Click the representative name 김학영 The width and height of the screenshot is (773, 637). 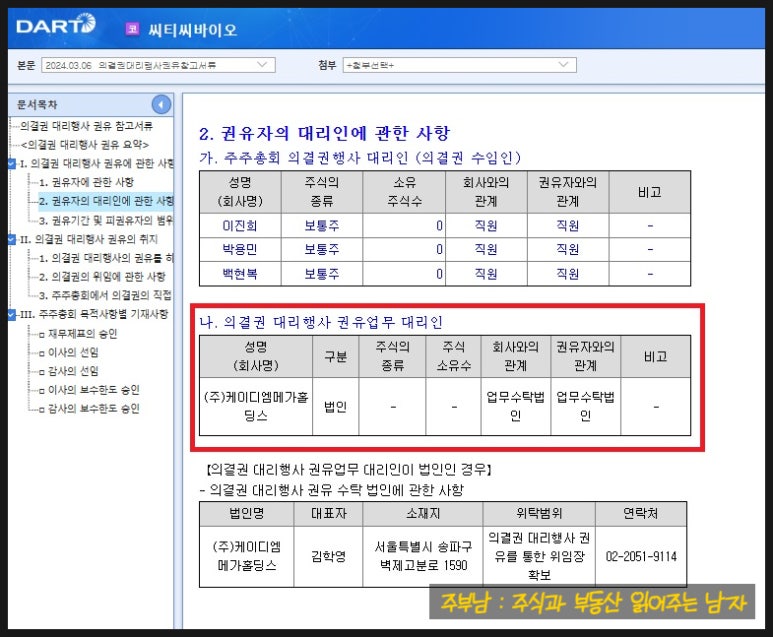pos(328,556)
